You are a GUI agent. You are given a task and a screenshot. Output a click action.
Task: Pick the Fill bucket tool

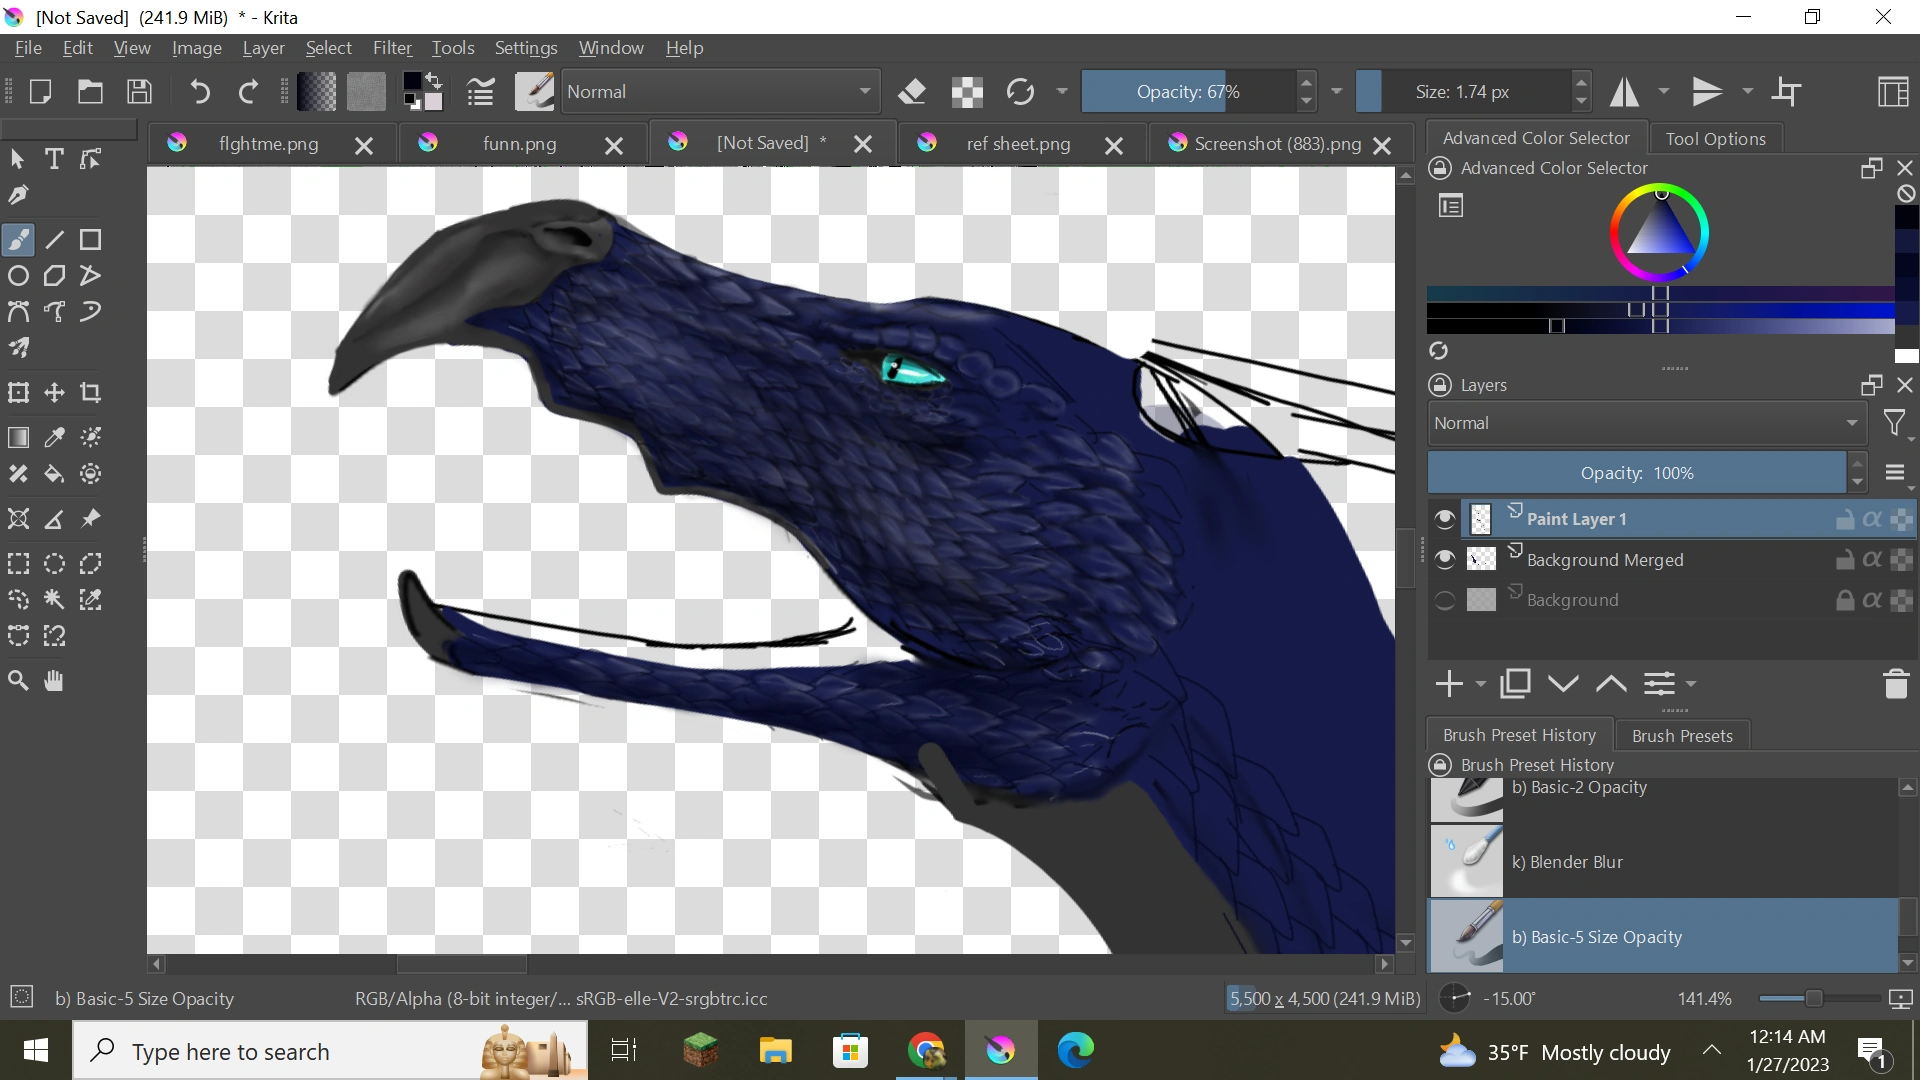(x=55, y=474)
